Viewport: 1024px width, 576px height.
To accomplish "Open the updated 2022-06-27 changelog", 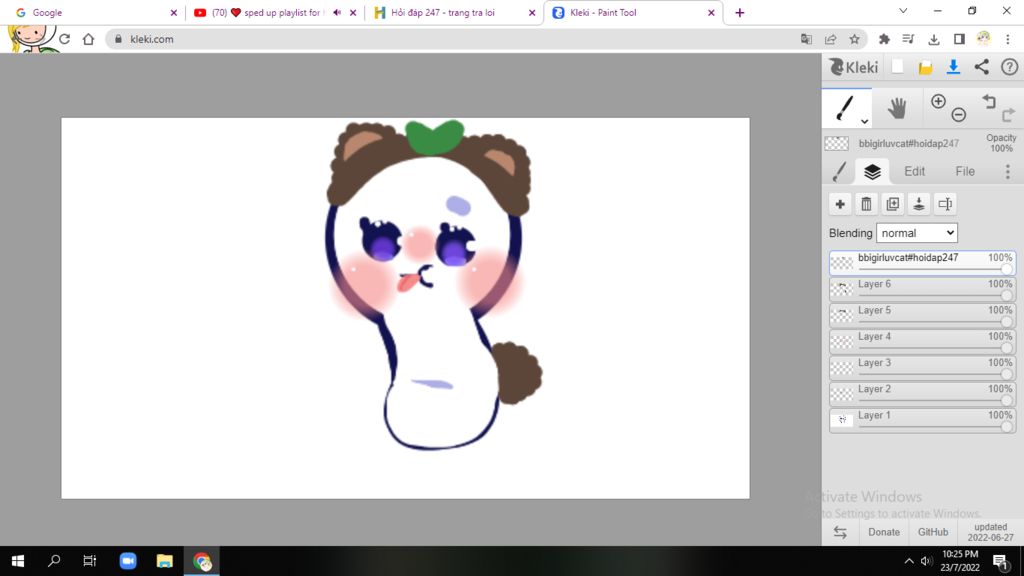I will [990, 532].
